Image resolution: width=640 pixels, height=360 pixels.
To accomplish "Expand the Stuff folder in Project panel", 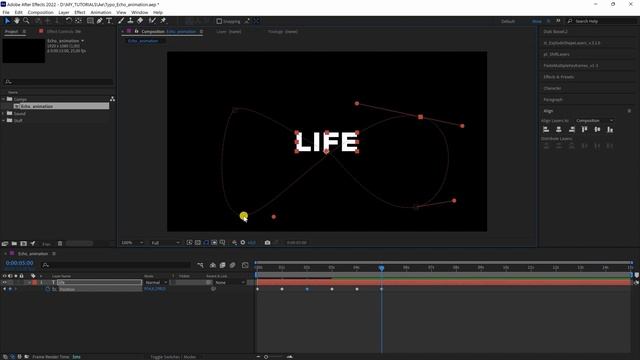I will point(4,120).
